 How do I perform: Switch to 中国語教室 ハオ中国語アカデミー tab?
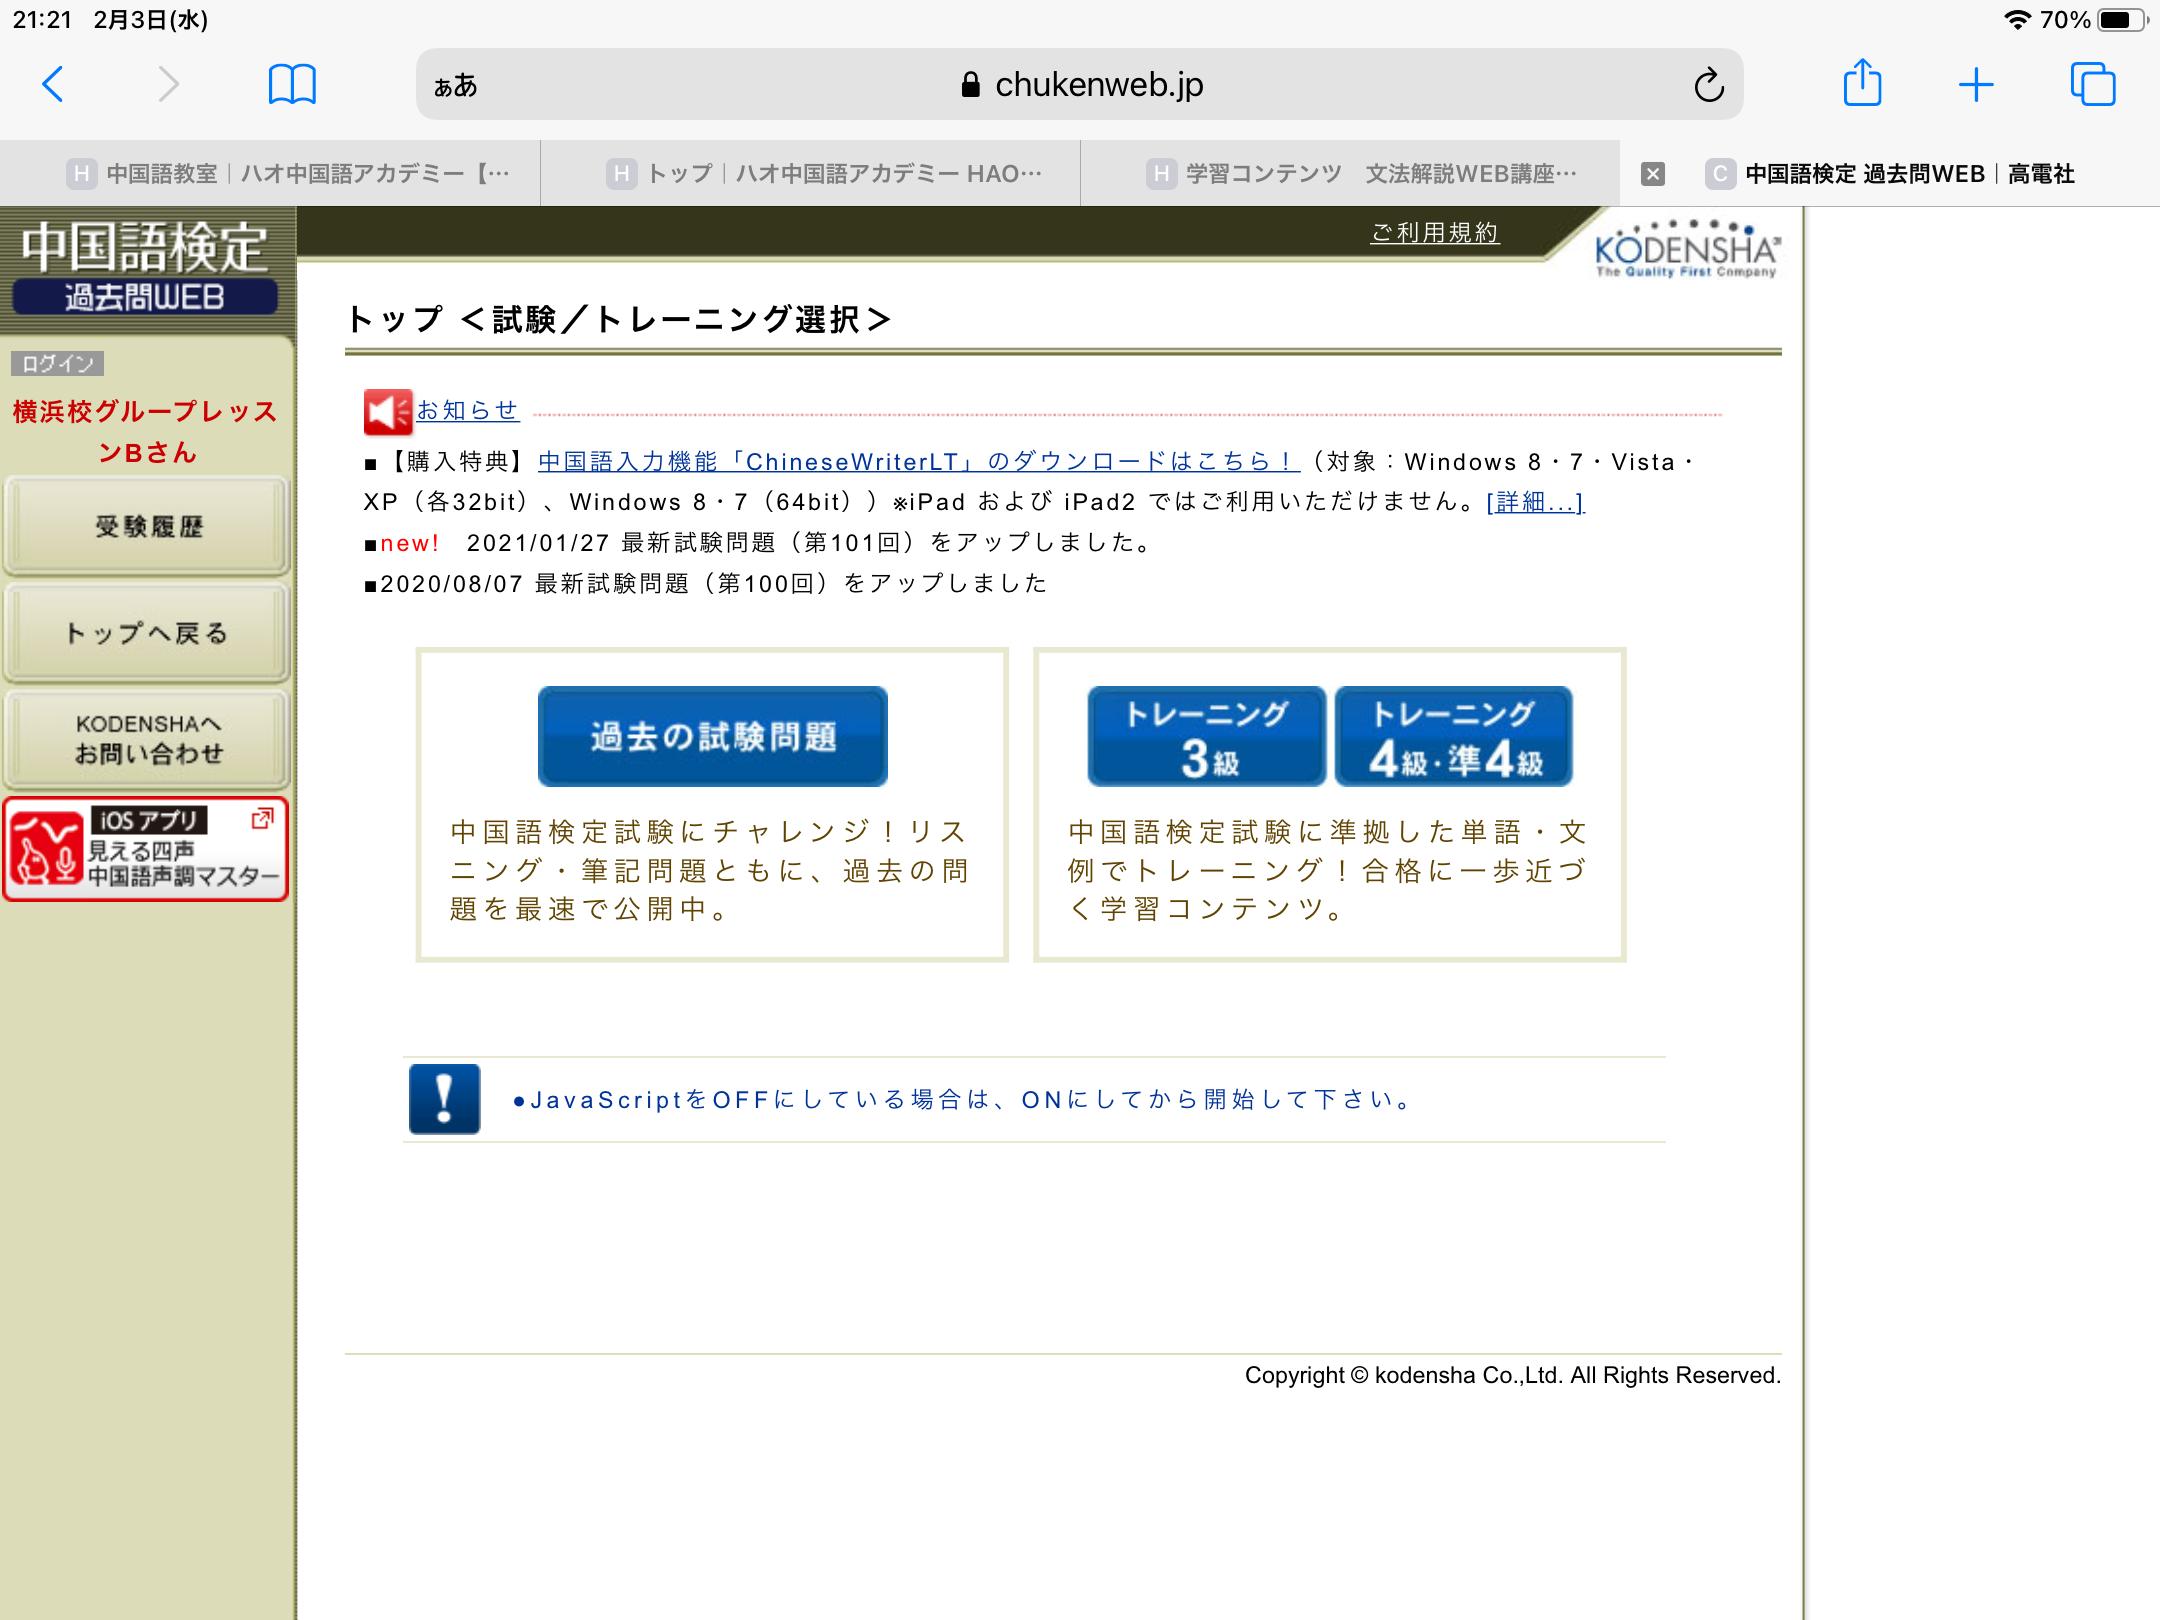[x=290, y=174]
